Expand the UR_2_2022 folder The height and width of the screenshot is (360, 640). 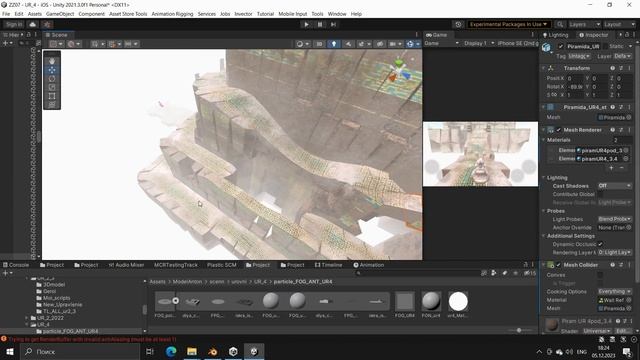coord(27,318)
